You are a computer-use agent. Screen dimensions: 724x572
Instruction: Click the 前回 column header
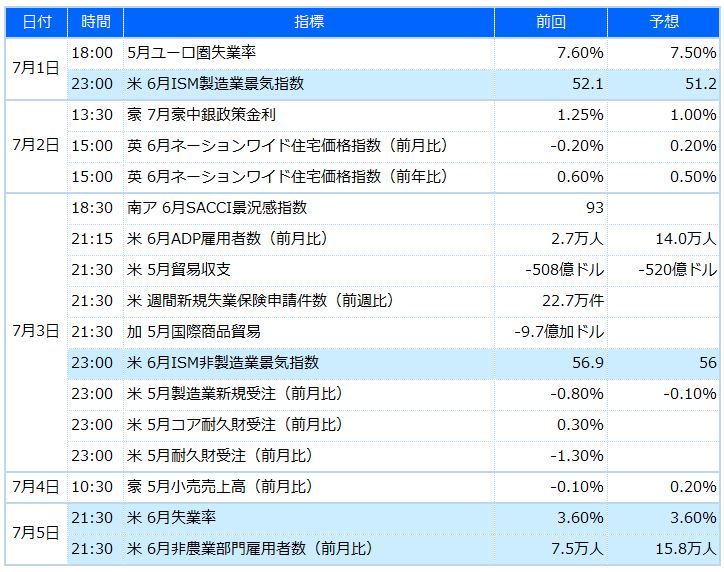551,22
